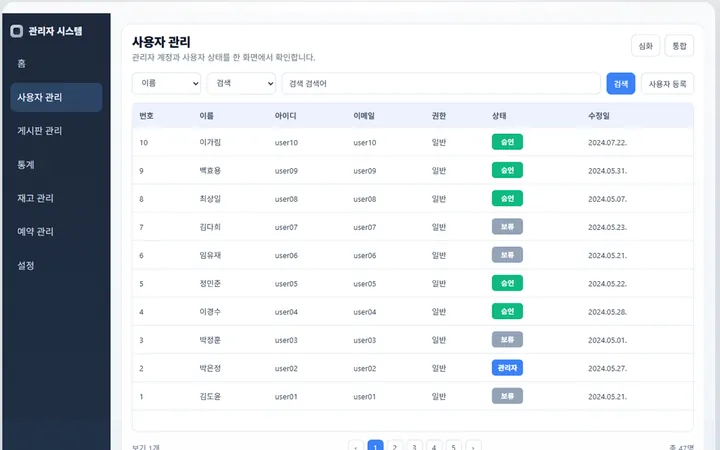This screenshot has width=720, height=450.
Task: Click the 관리자 시스템 logo icon
Action: 17,31
